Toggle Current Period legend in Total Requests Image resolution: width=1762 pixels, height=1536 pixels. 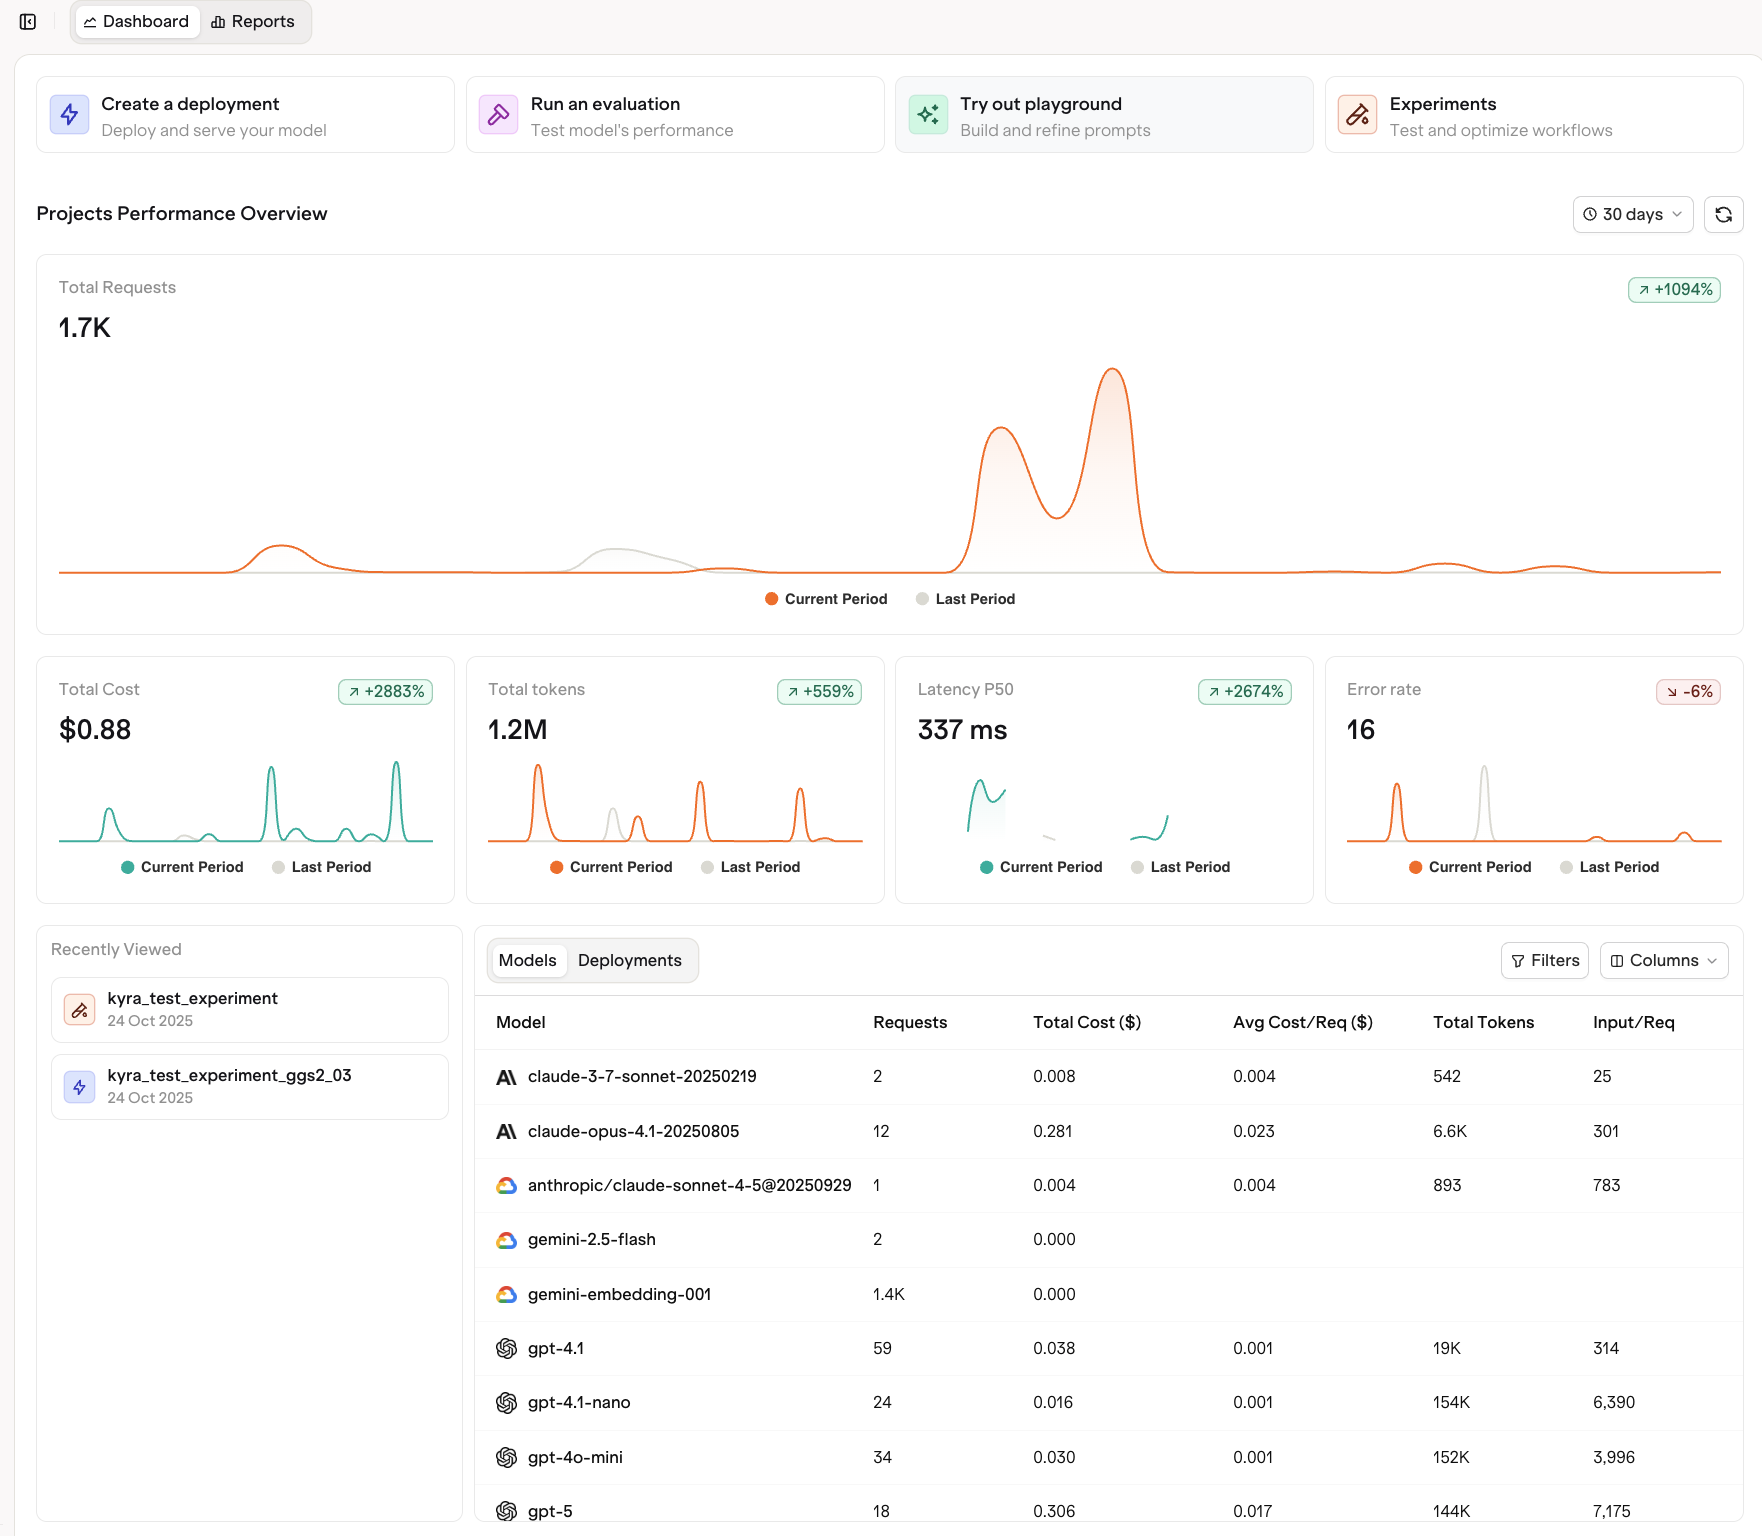826,599
